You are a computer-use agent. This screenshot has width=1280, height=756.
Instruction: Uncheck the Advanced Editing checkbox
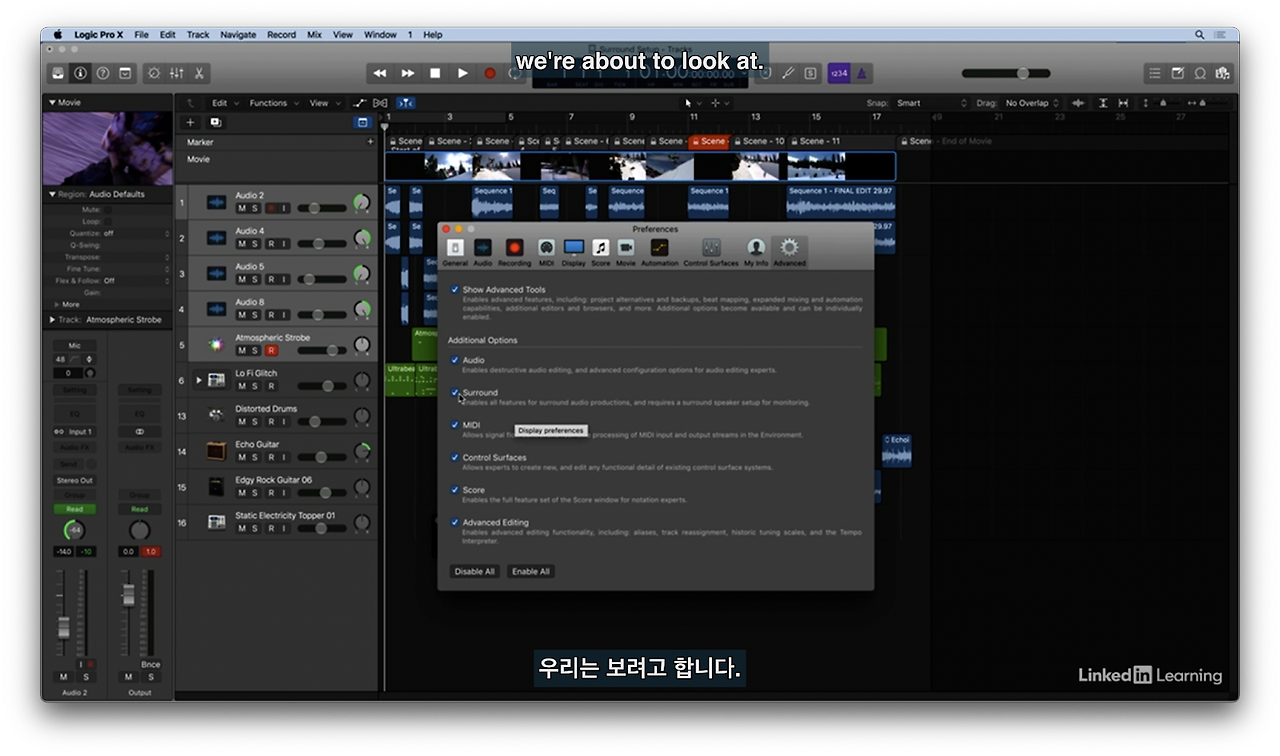pos(455,523)
